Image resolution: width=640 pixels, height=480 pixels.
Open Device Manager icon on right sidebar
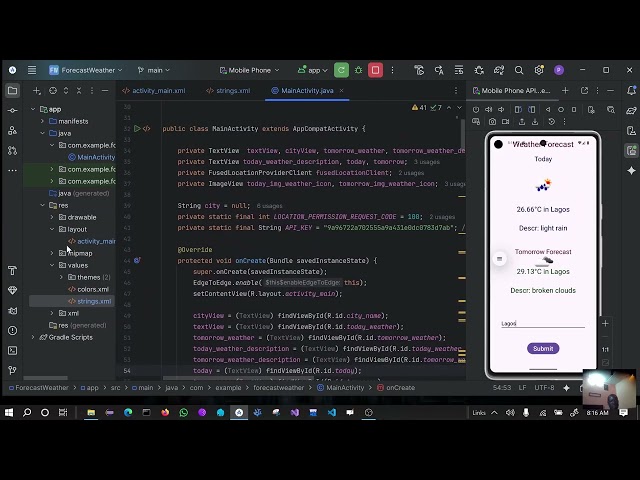coord(631,130)
